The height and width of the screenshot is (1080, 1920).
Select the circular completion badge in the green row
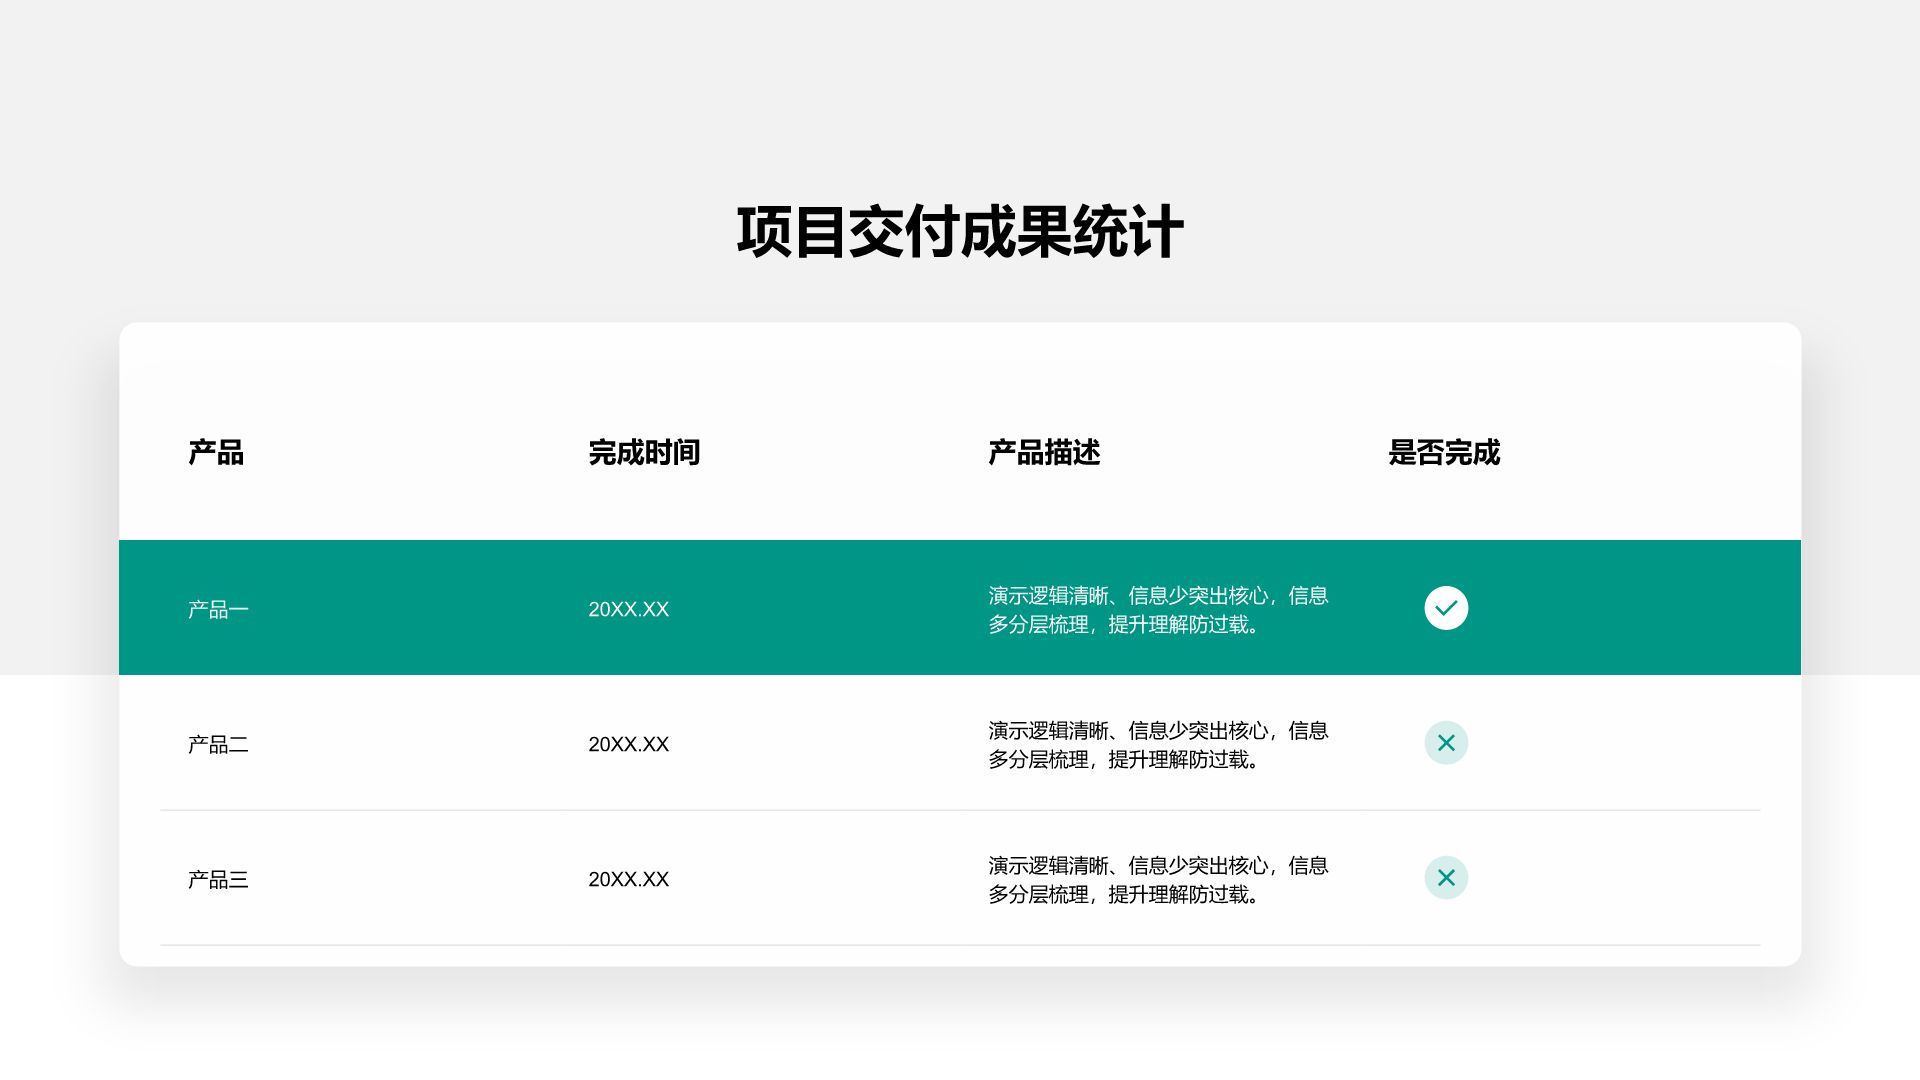point(1445,607)
